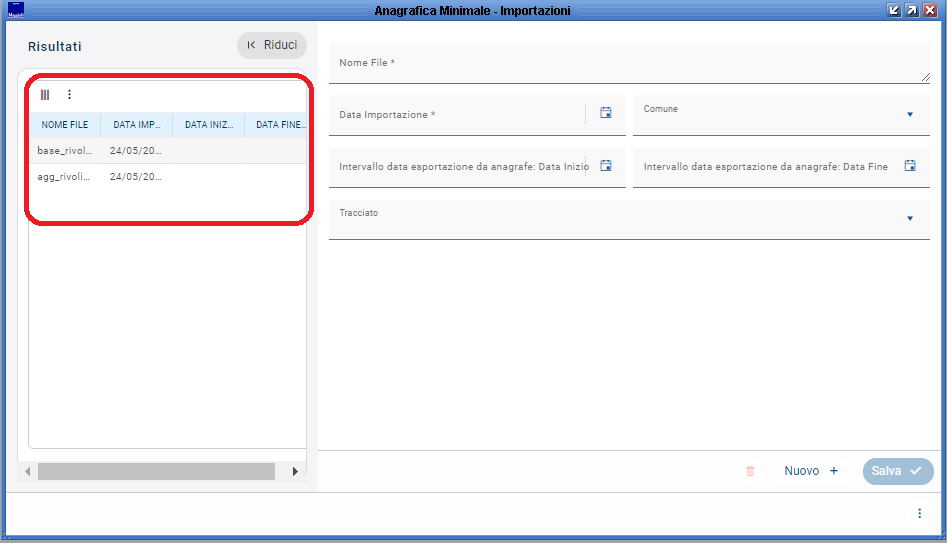This screenshot has width=947, height=543.
Task: Sort by DATA FINE column header
Action: [277, 124]
